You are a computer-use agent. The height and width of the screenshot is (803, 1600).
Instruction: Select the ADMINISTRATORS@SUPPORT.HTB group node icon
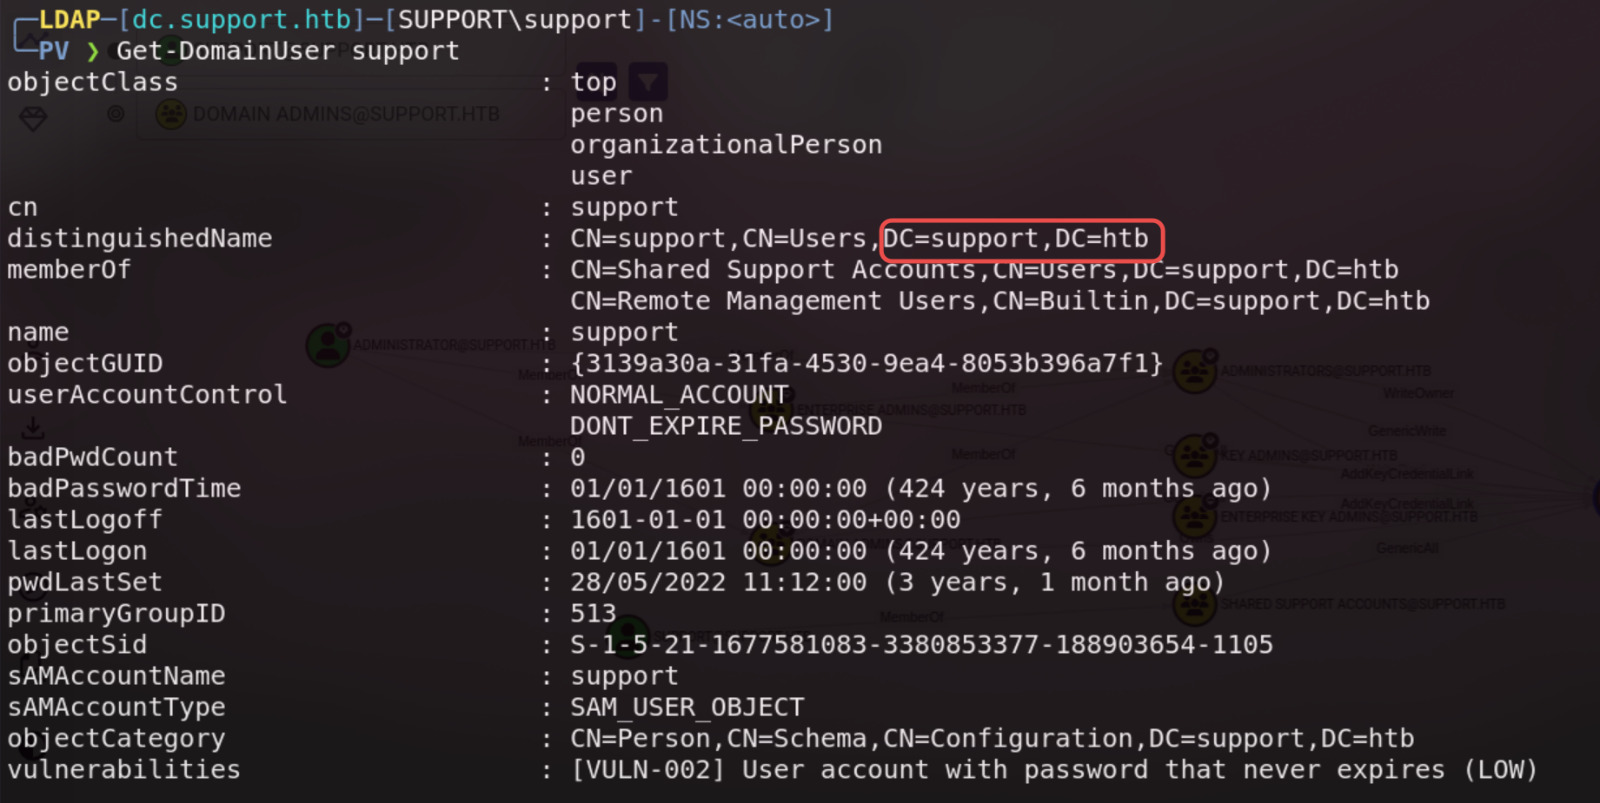point(1194,371)
